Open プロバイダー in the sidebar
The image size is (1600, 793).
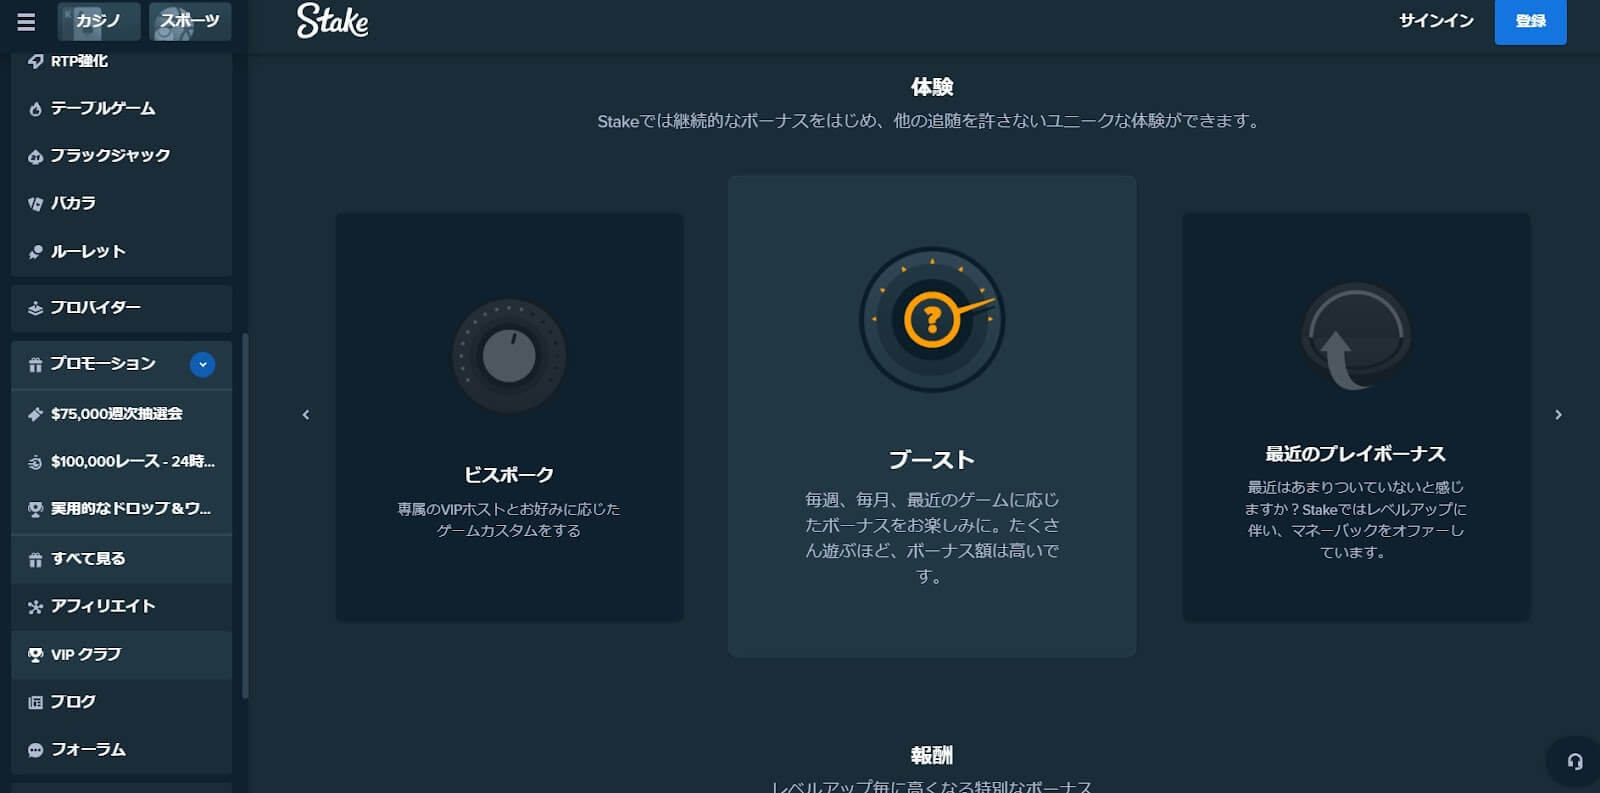122,308
